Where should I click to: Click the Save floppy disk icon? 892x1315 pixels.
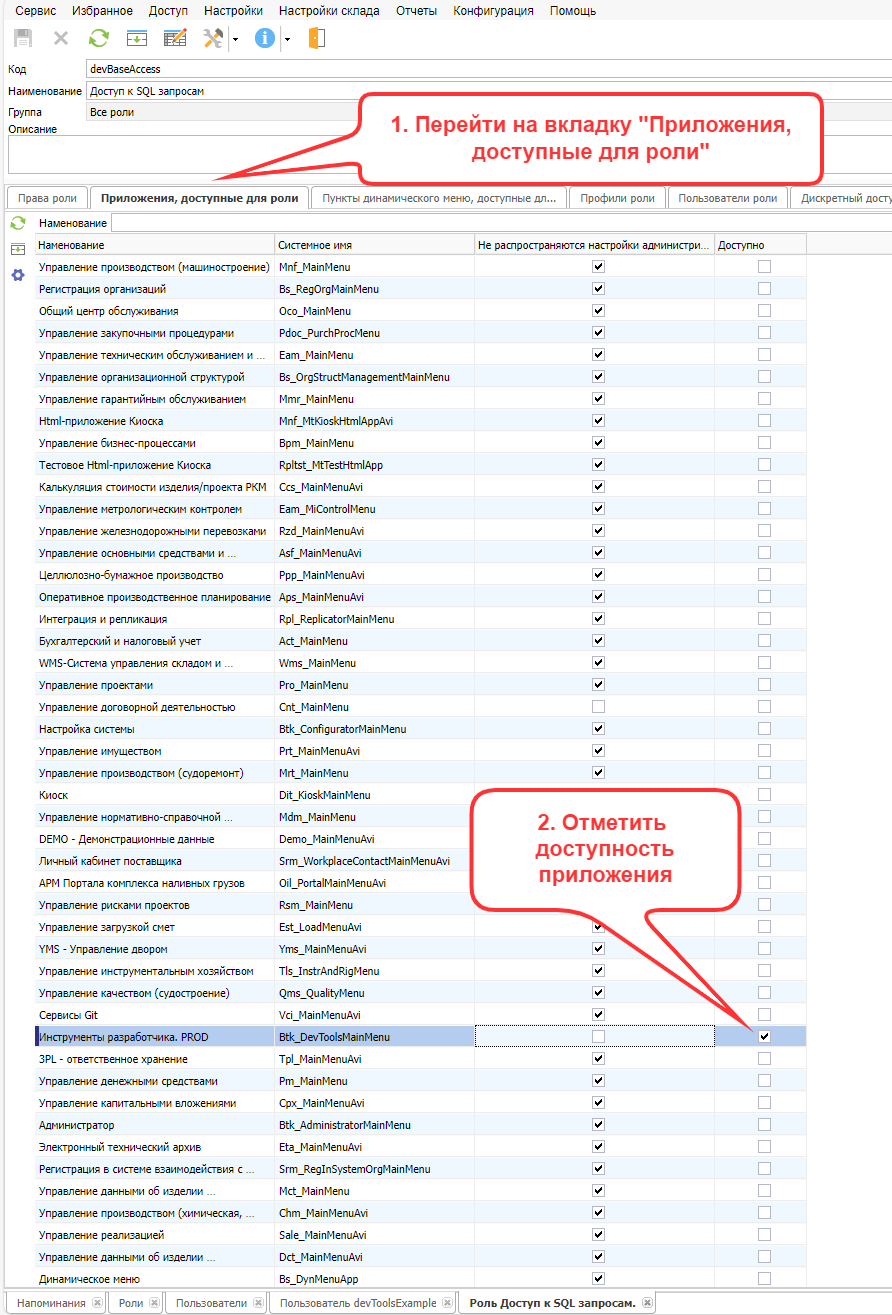23,39
